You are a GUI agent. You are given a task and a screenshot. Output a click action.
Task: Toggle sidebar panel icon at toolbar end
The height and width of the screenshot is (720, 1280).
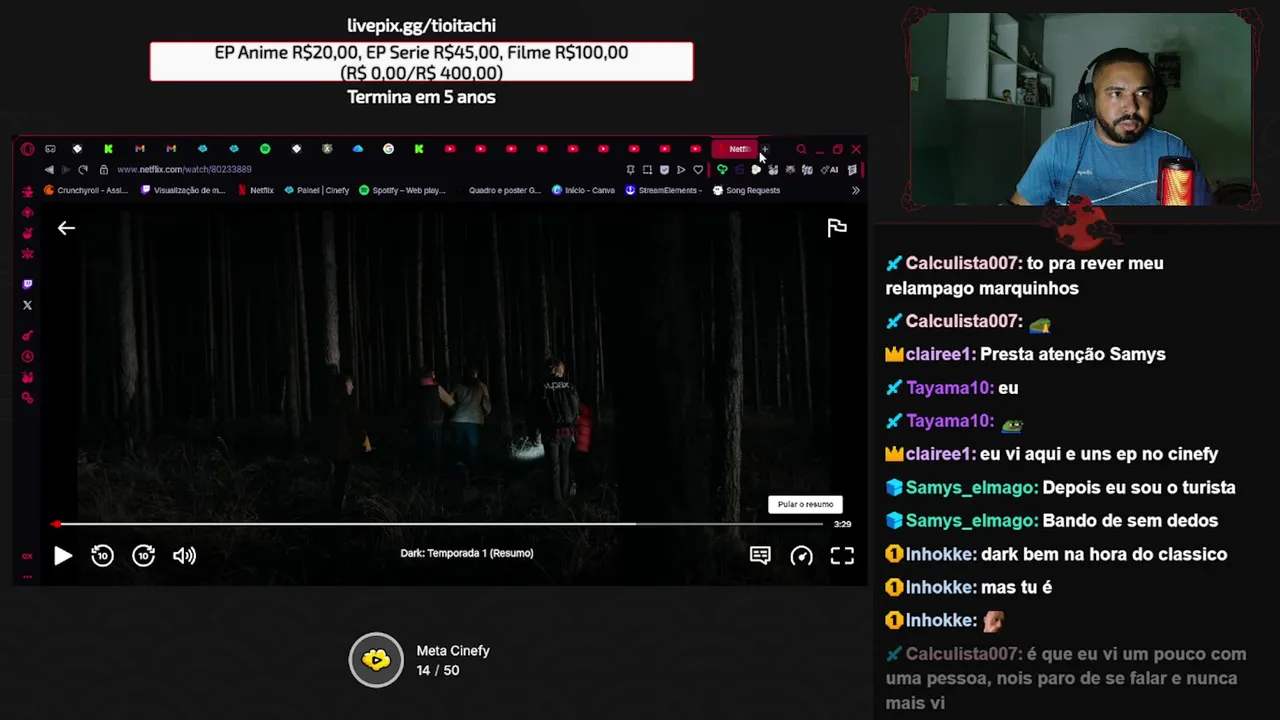[853, 170]
